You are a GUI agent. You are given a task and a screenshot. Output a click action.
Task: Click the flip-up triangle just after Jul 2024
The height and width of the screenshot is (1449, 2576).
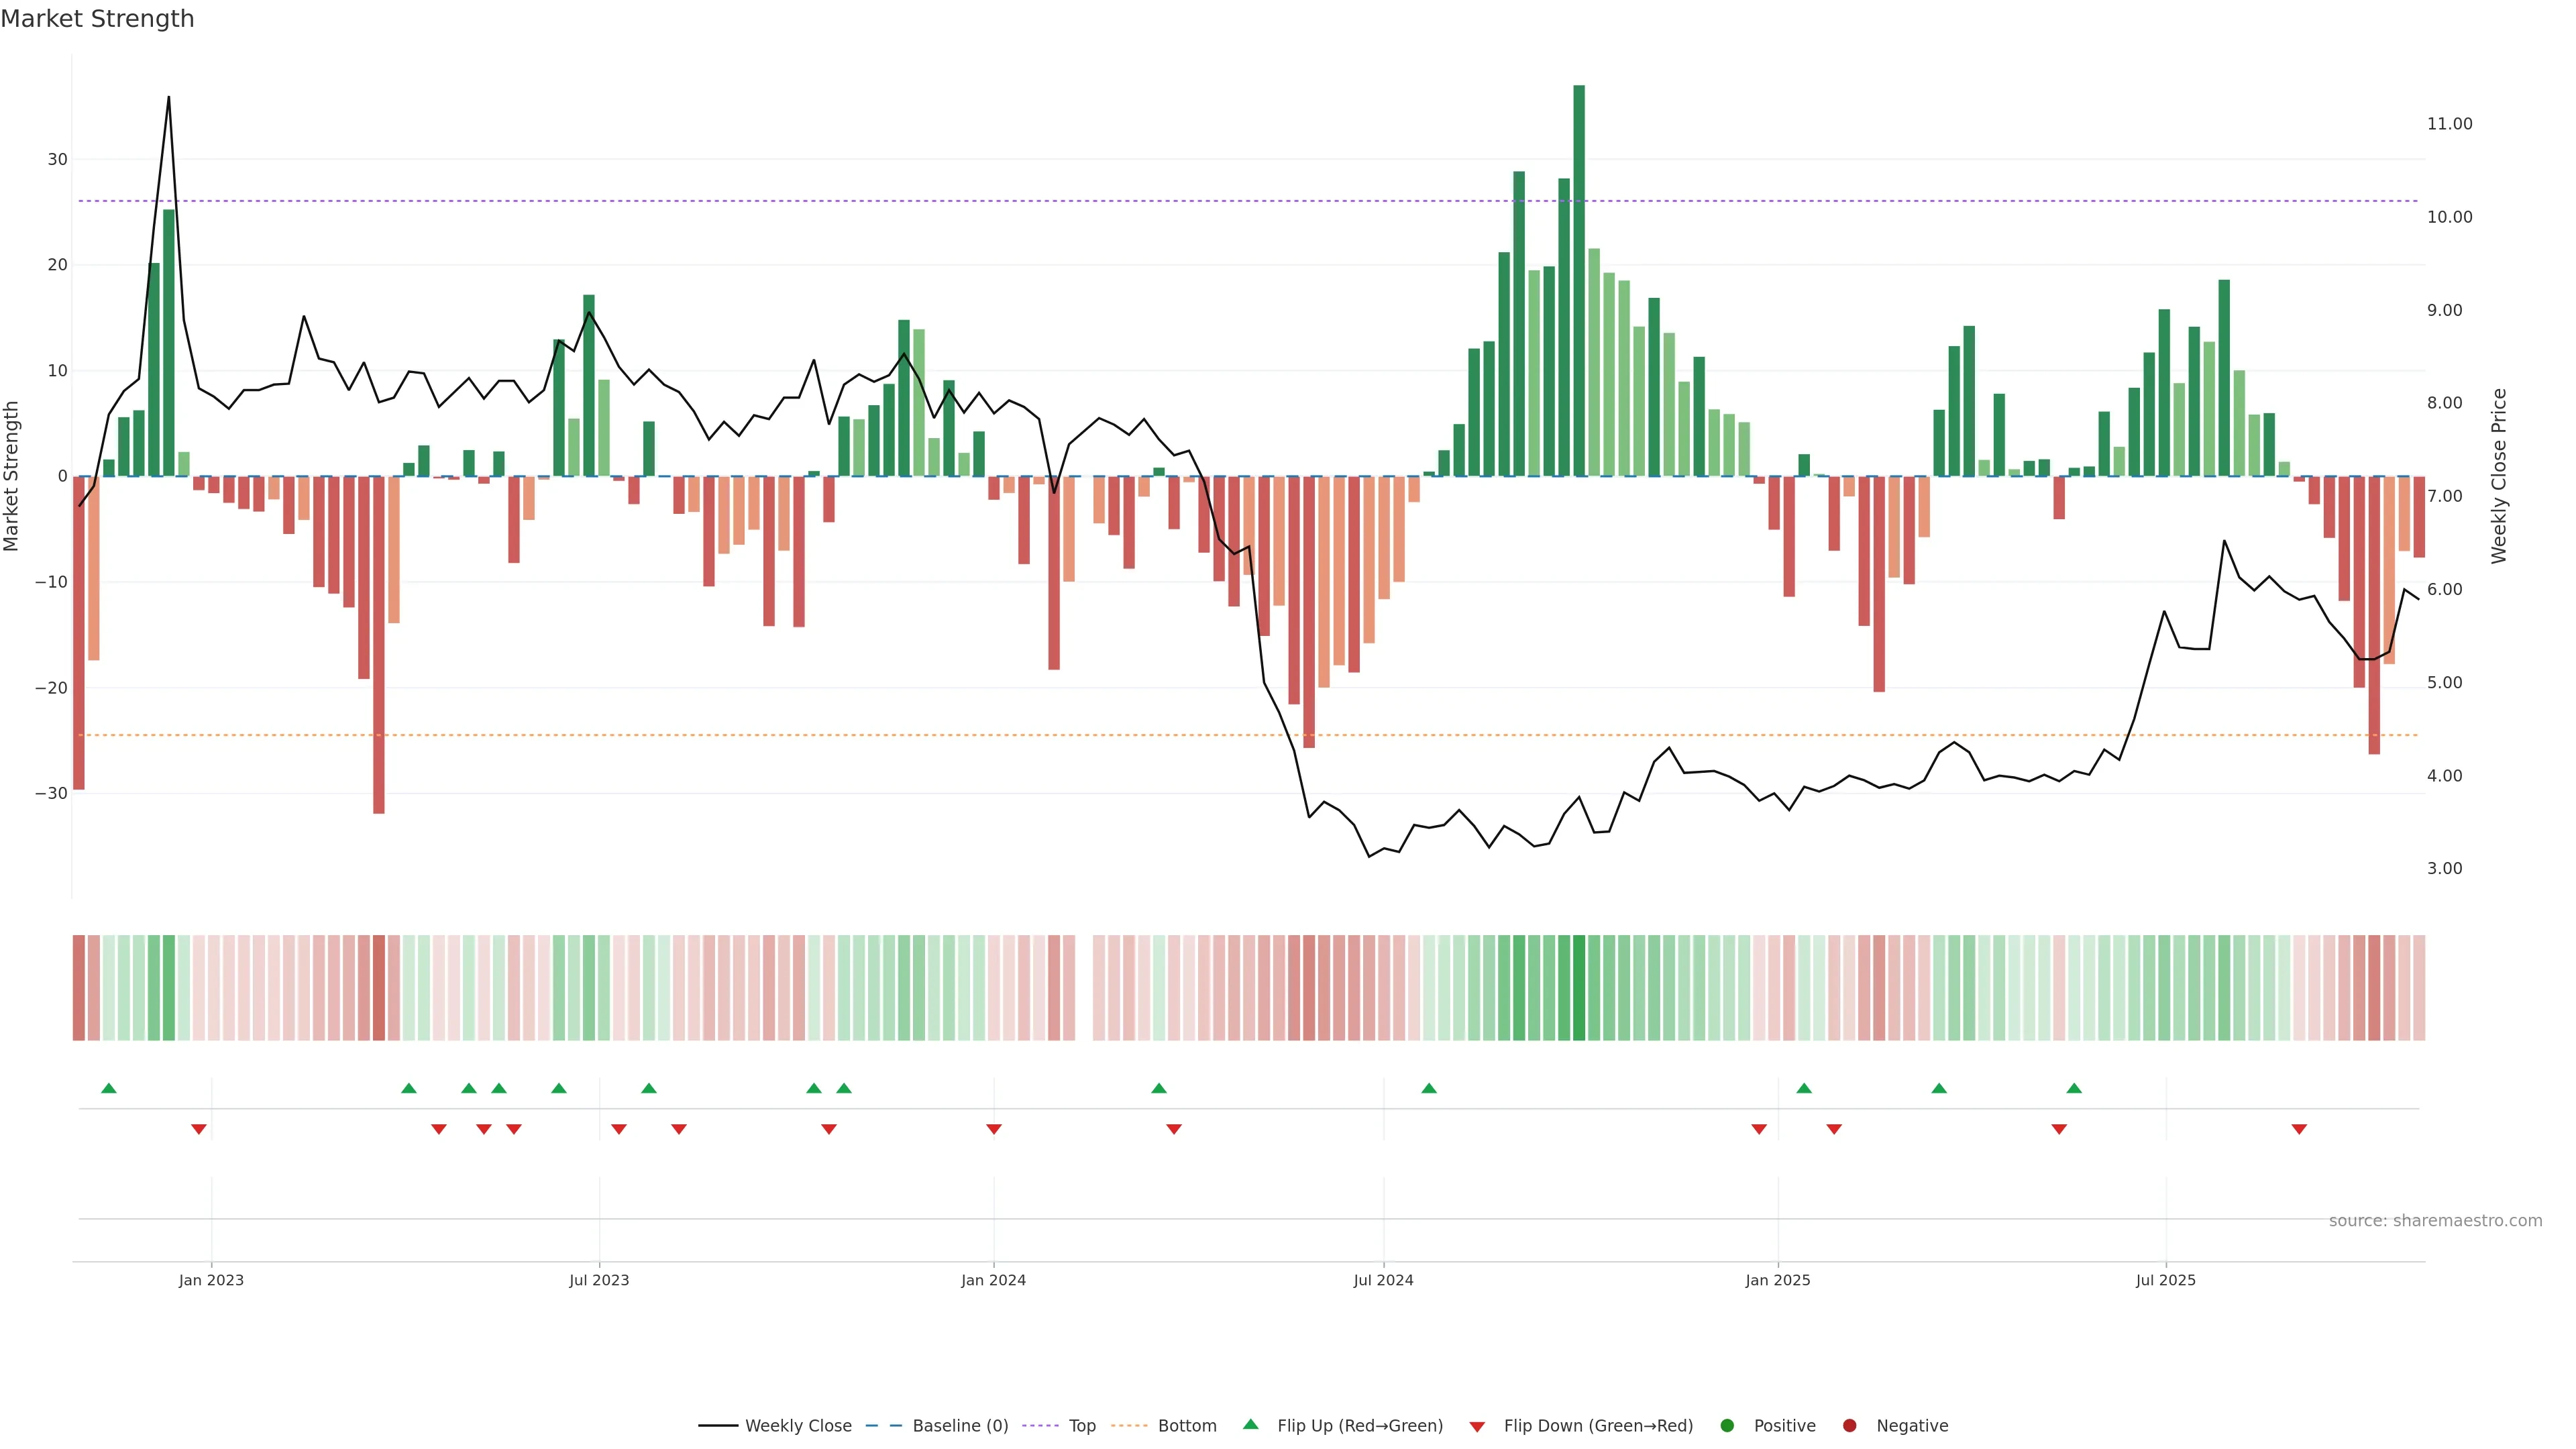click(x=1429, y=1088)
